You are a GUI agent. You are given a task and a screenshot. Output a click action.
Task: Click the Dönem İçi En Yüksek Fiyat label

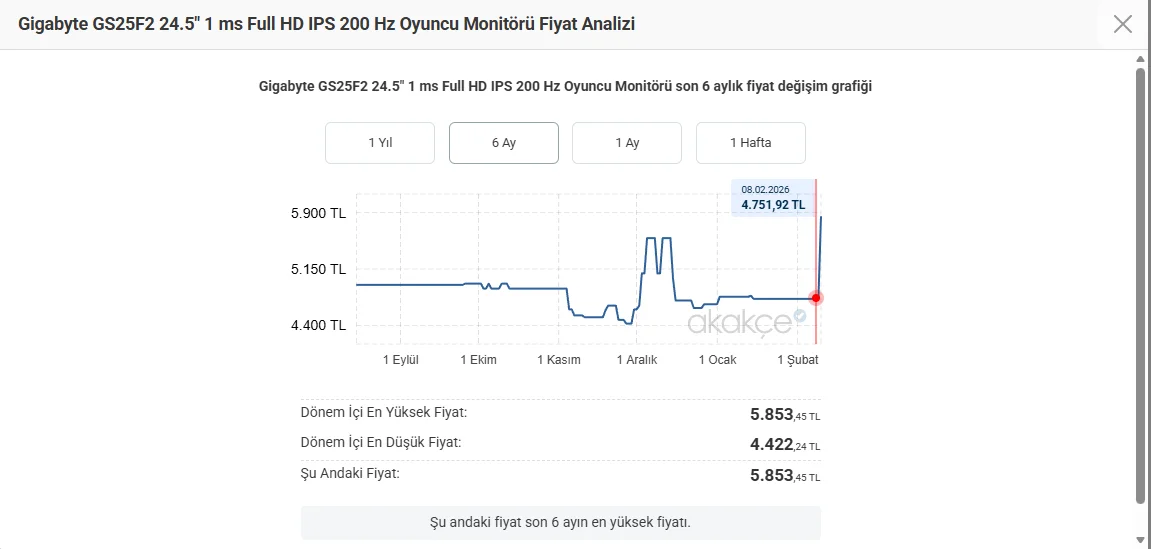(384, 412)
